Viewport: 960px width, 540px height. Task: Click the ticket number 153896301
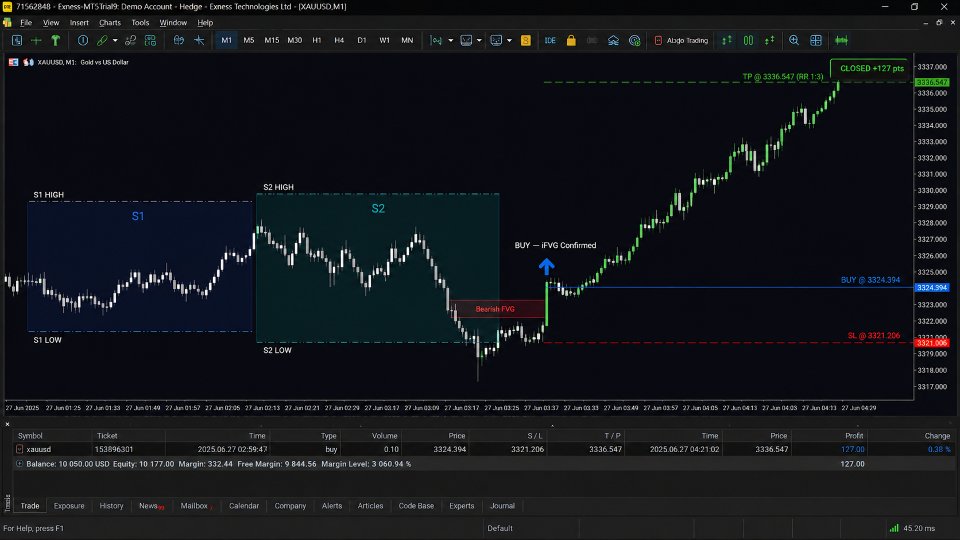114,449
